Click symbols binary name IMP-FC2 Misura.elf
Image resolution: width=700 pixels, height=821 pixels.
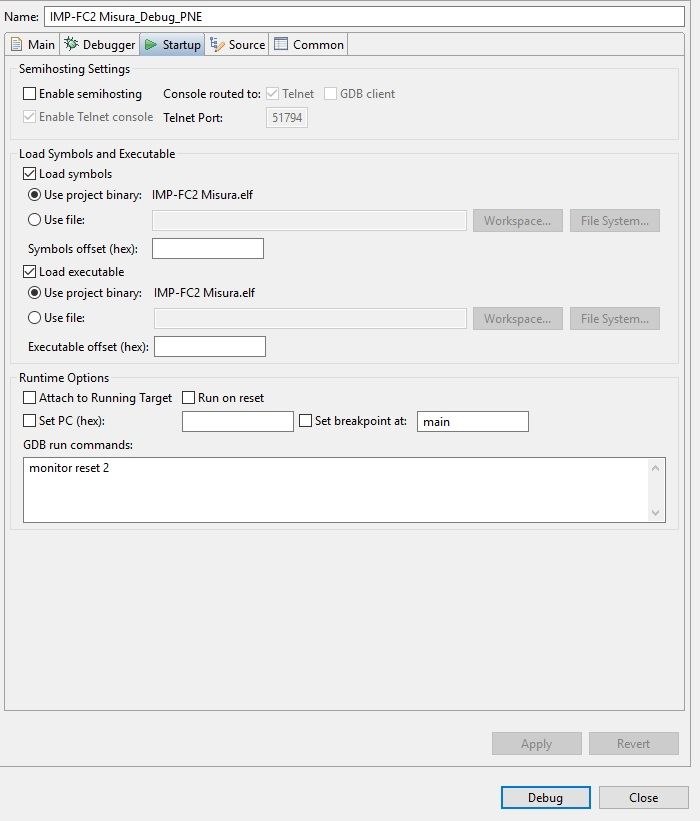202,195
